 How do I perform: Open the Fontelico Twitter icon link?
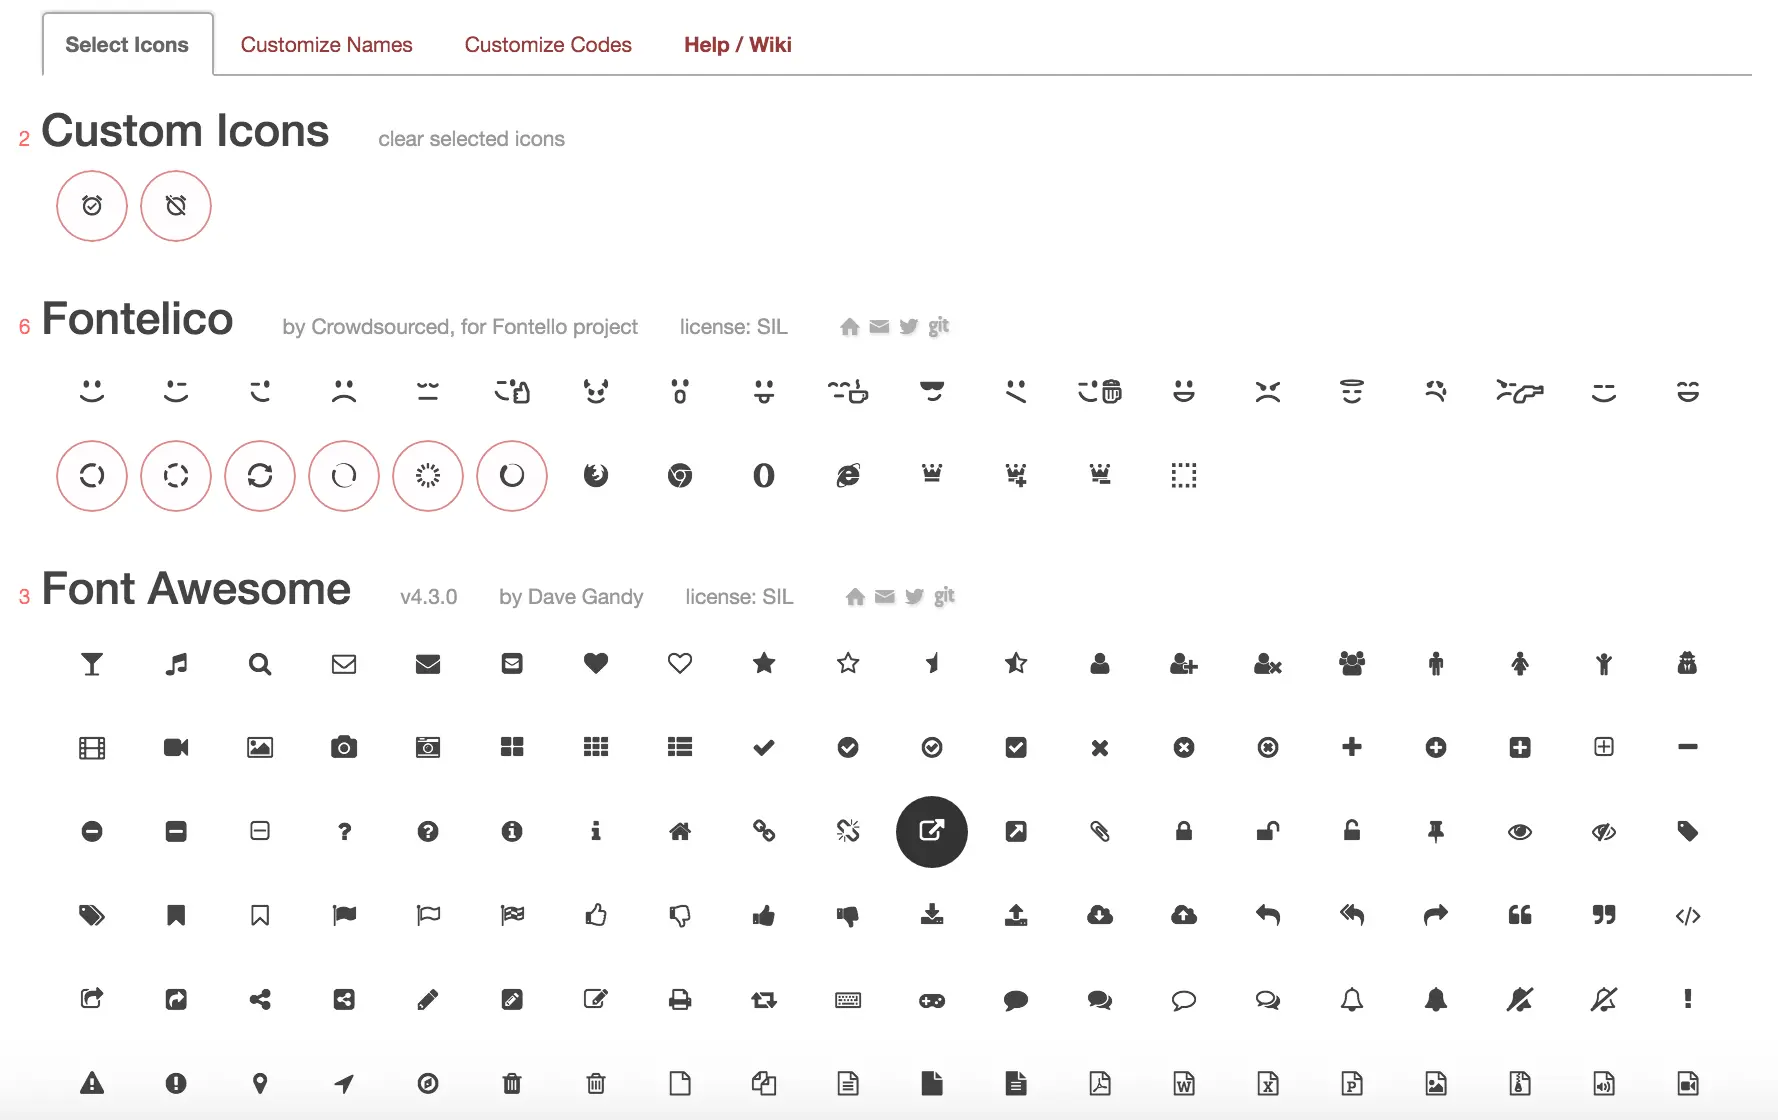(x=908, y=327)
